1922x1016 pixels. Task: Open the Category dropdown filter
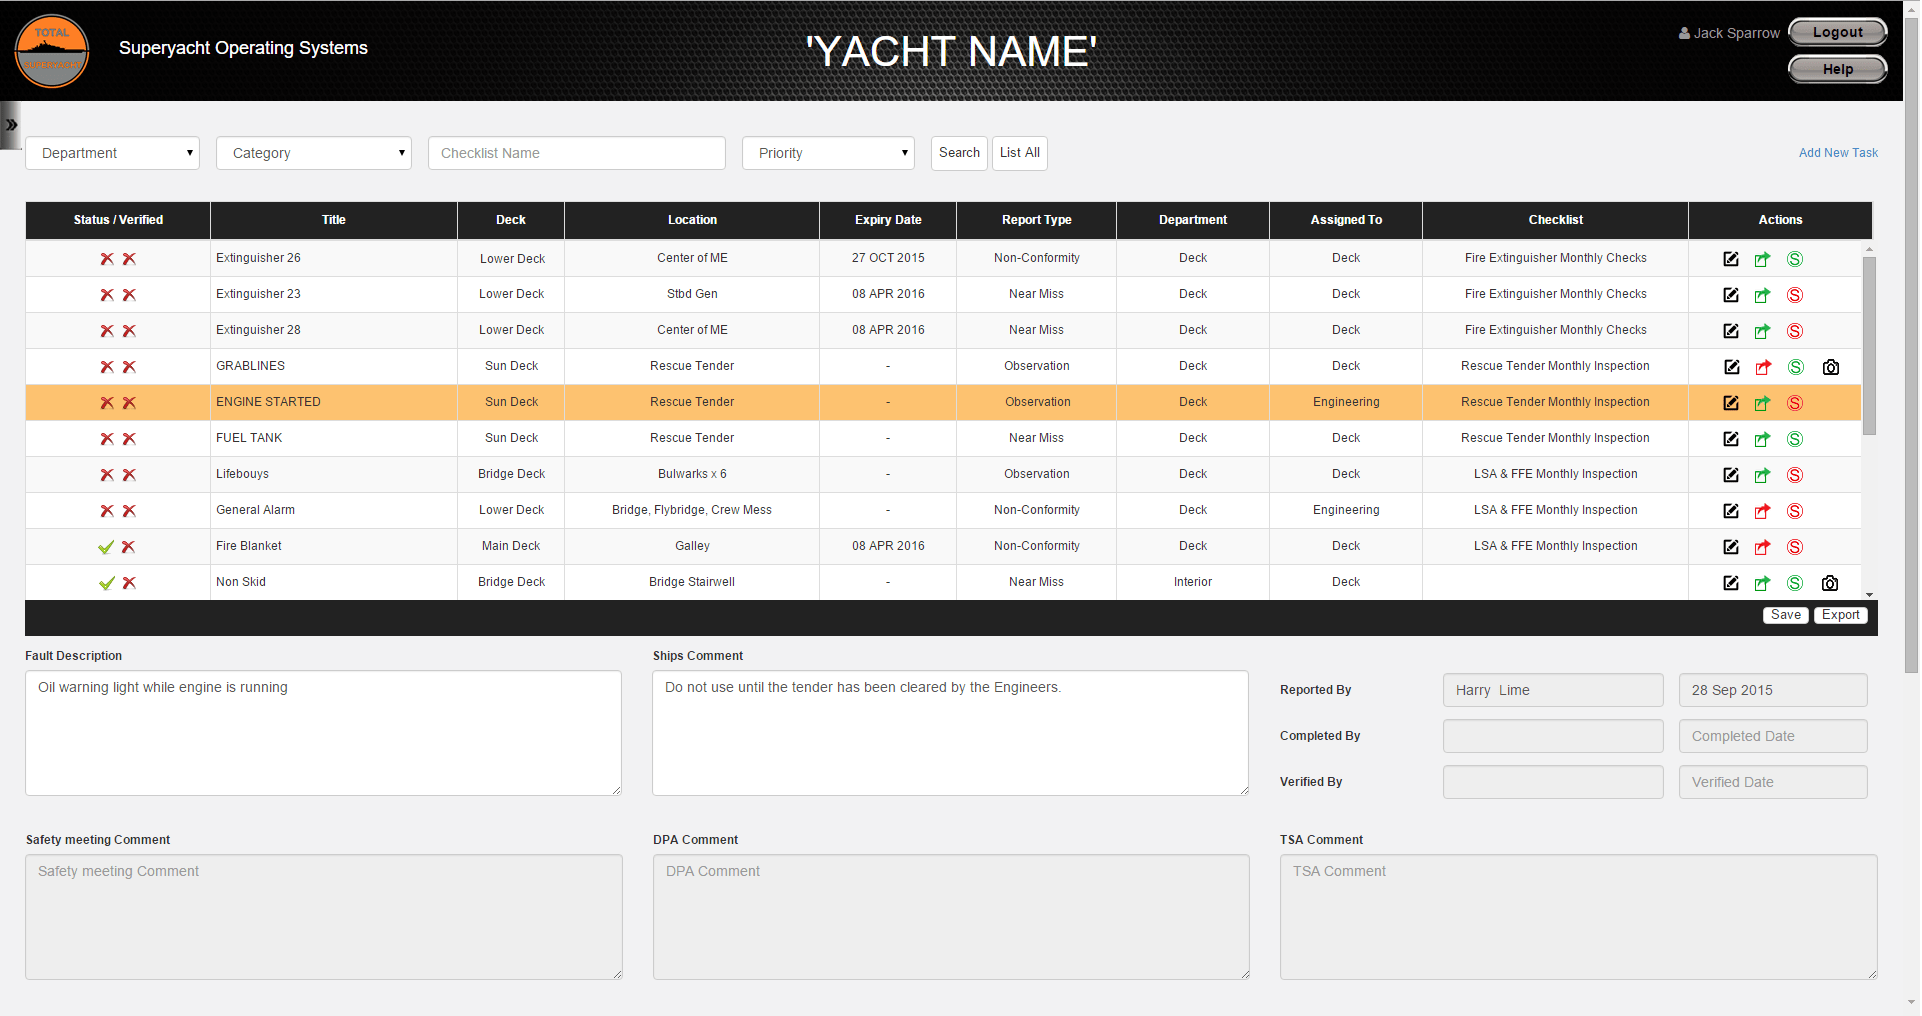314,153
